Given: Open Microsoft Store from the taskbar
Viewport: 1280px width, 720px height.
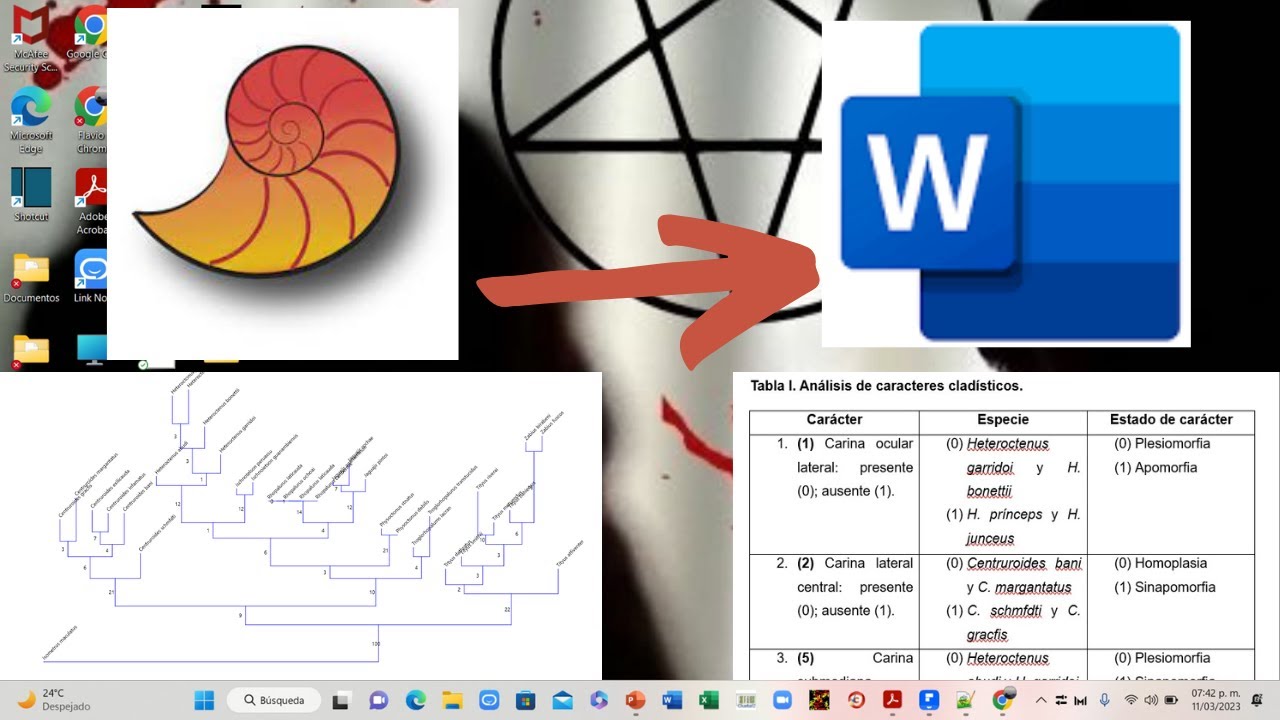Looking at the screenshot, I should 525,700.
